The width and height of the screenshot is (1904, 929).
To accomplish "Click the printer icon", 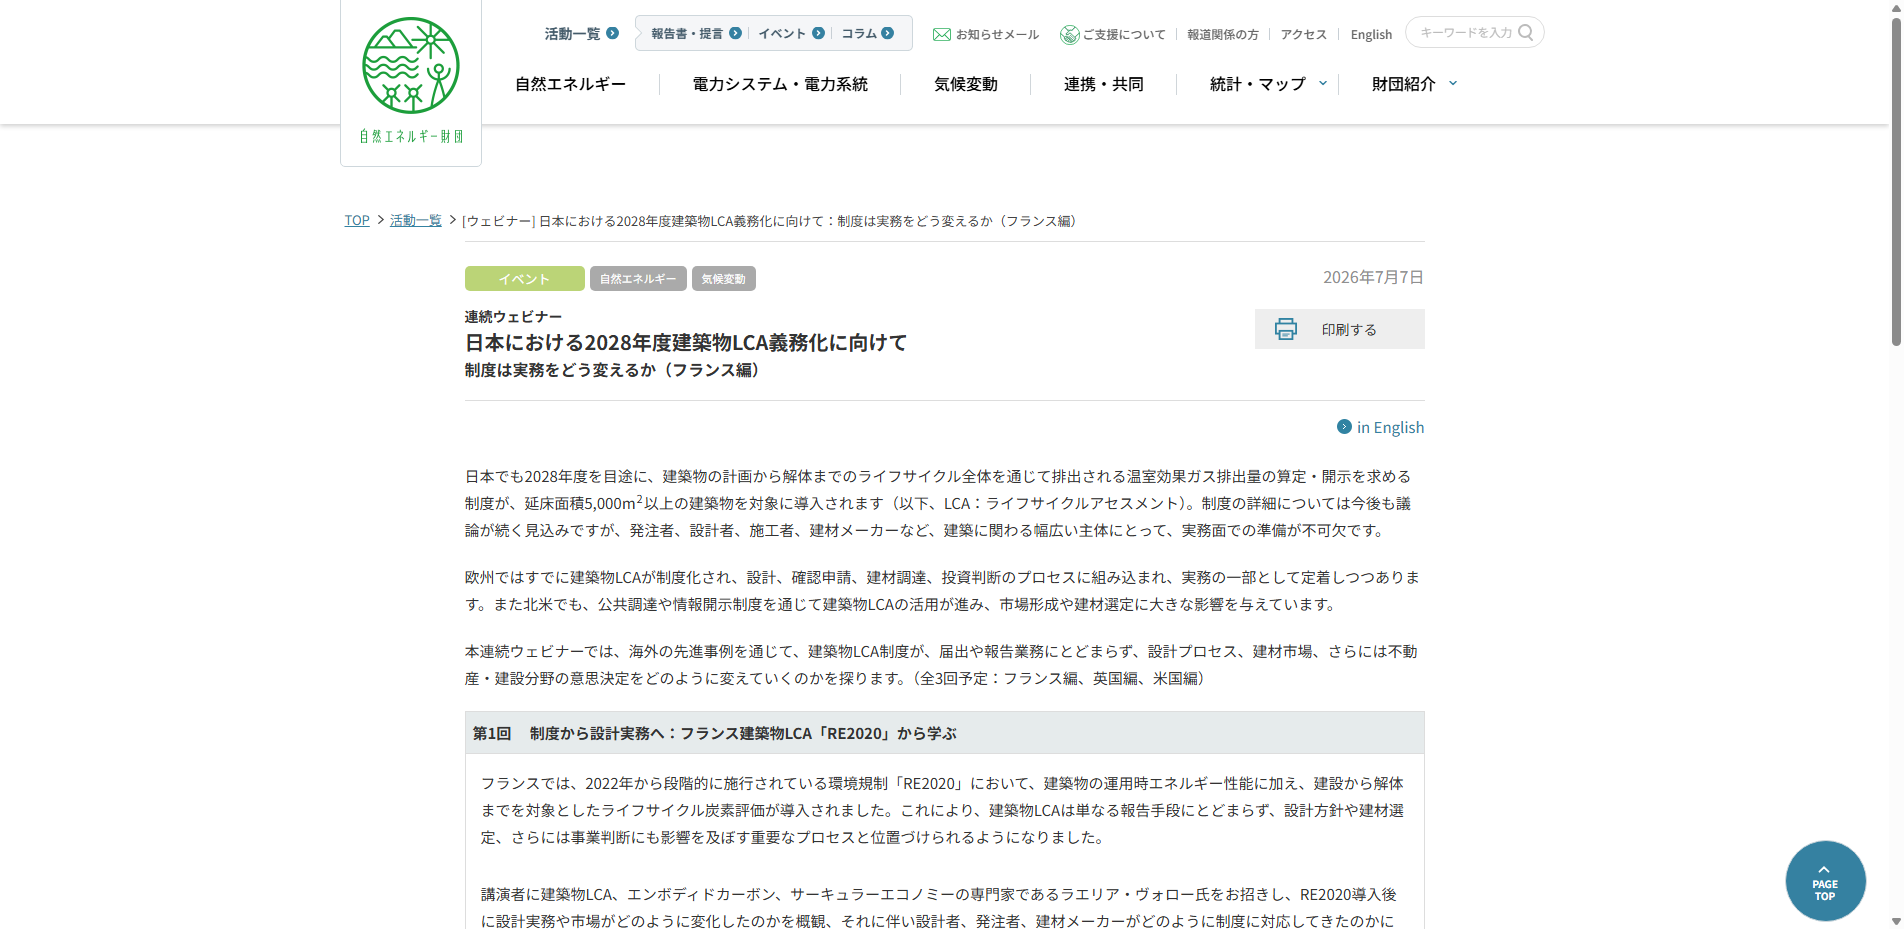I will [1286, 329].
